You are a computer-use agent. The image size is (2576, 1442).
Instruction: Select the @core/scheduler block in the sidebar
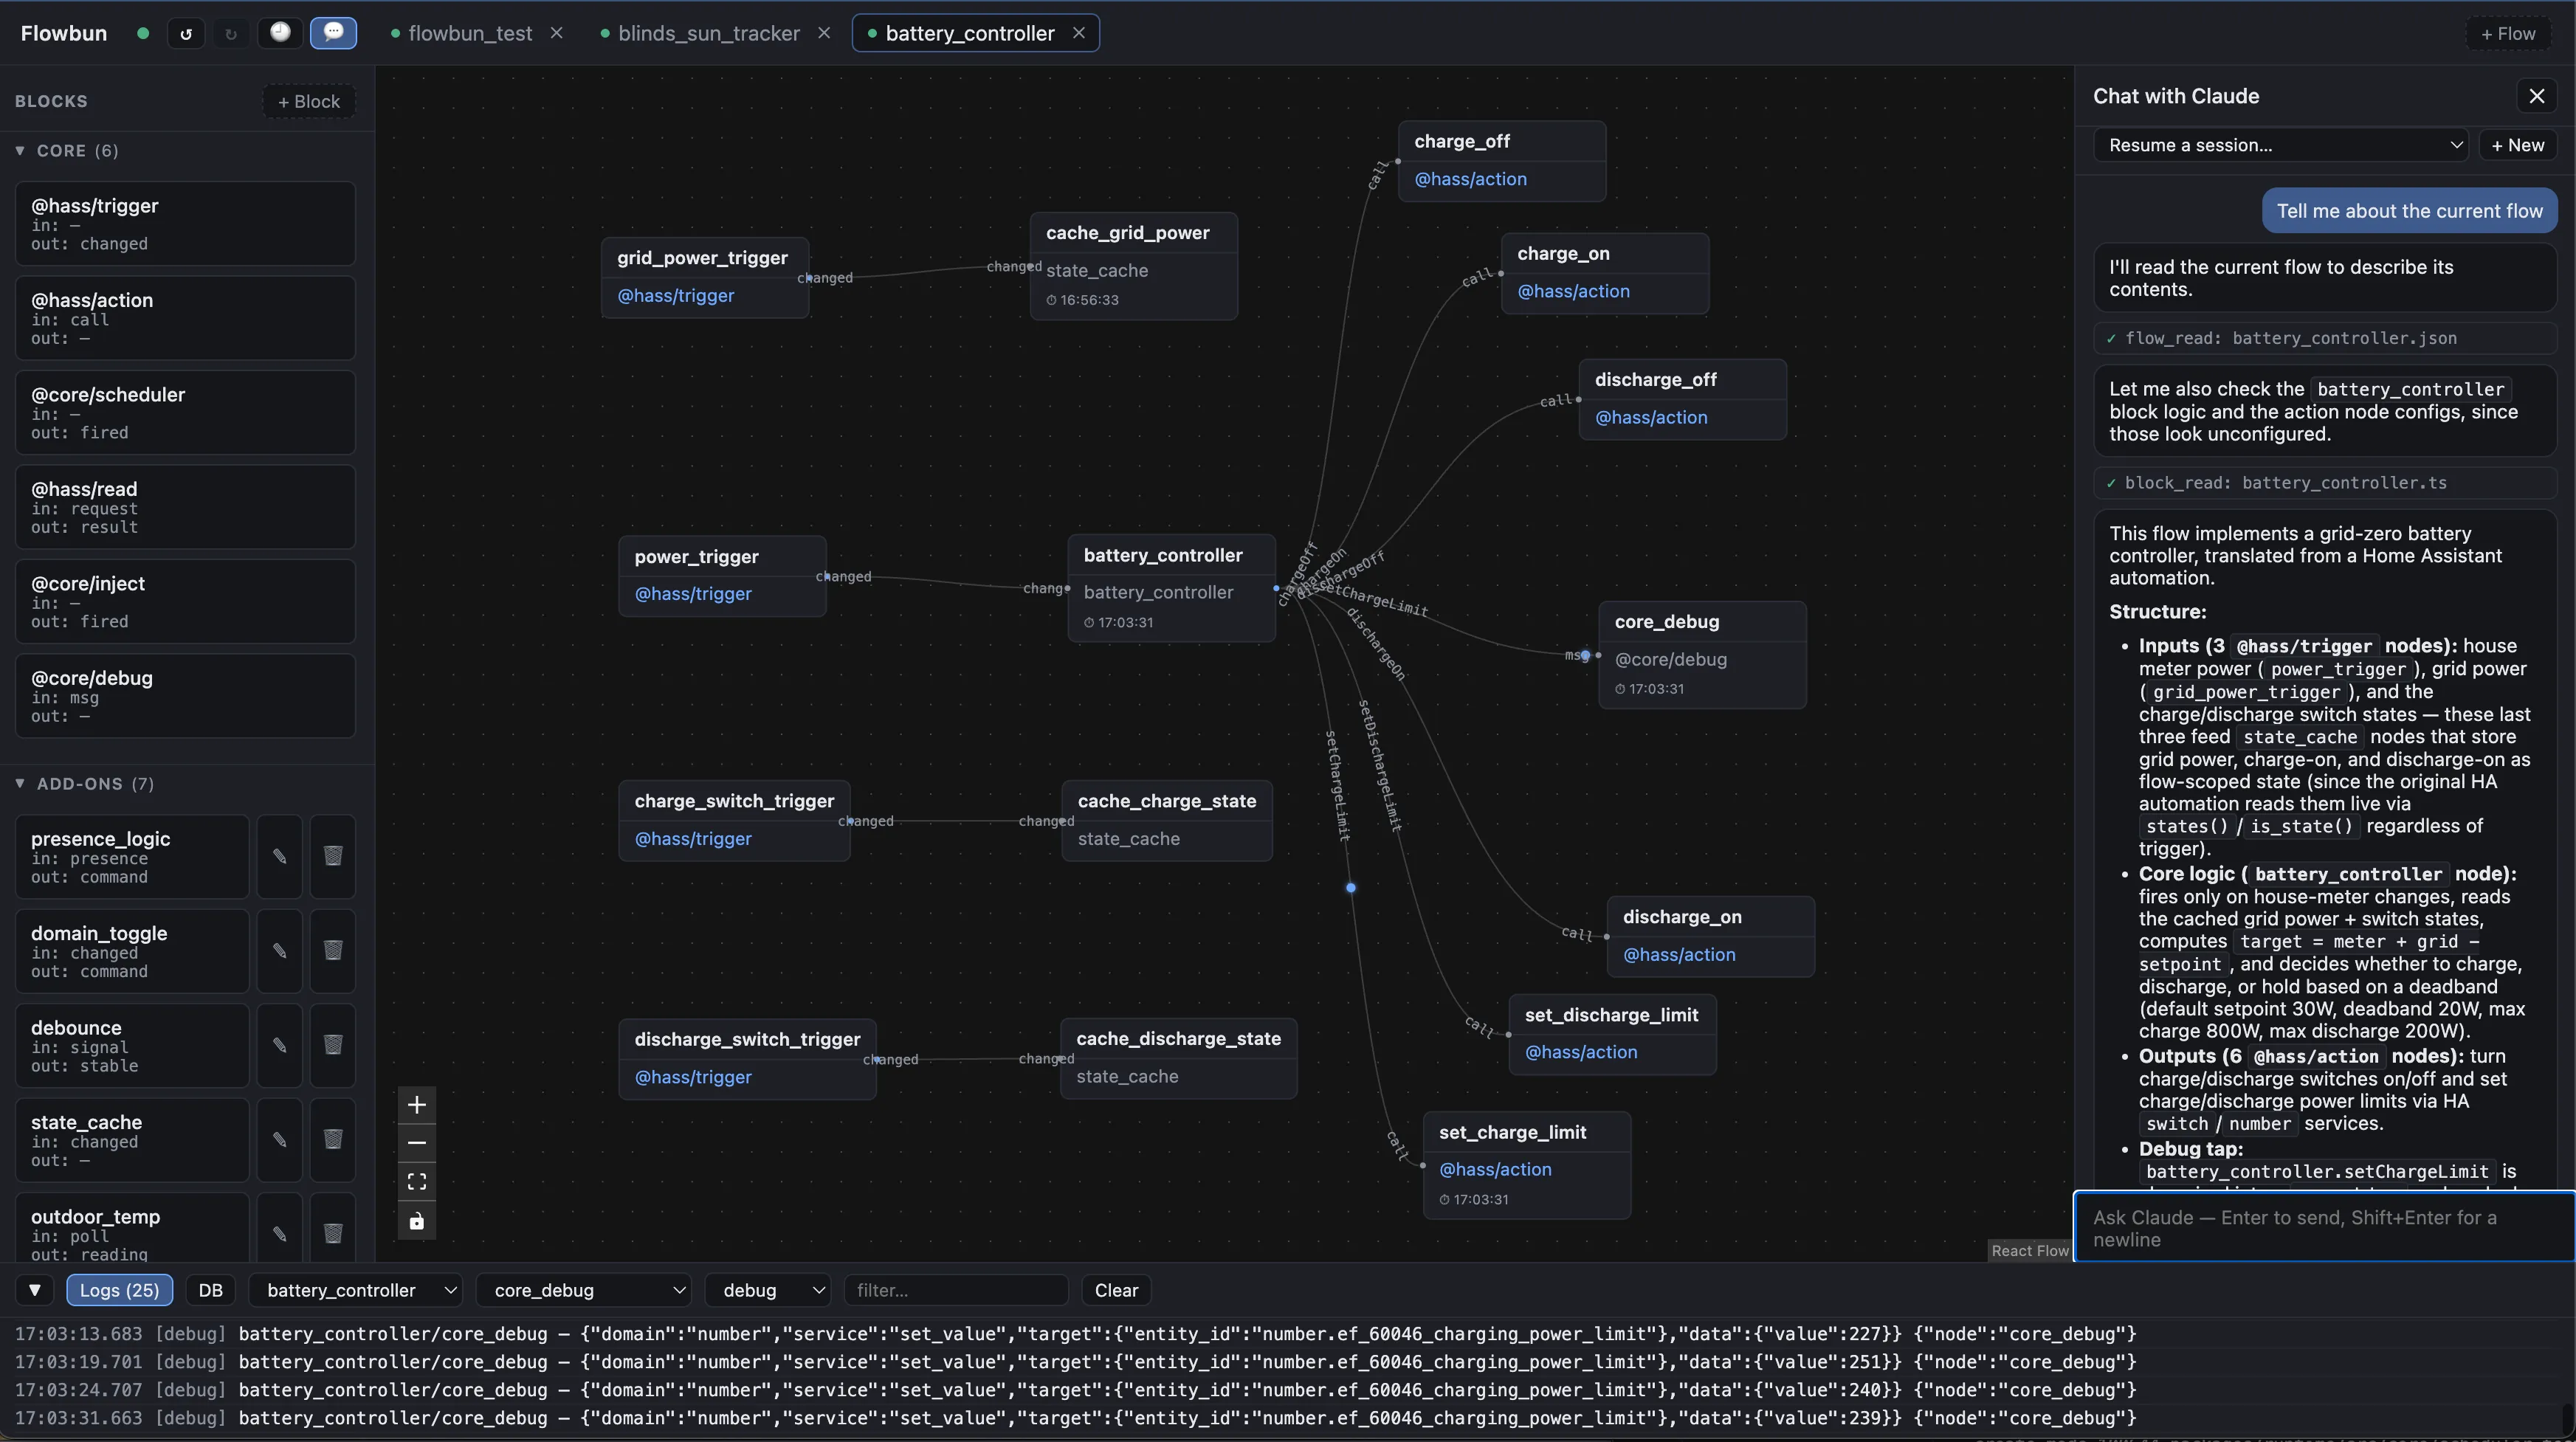pyautogui.click(x=185, y=412)
